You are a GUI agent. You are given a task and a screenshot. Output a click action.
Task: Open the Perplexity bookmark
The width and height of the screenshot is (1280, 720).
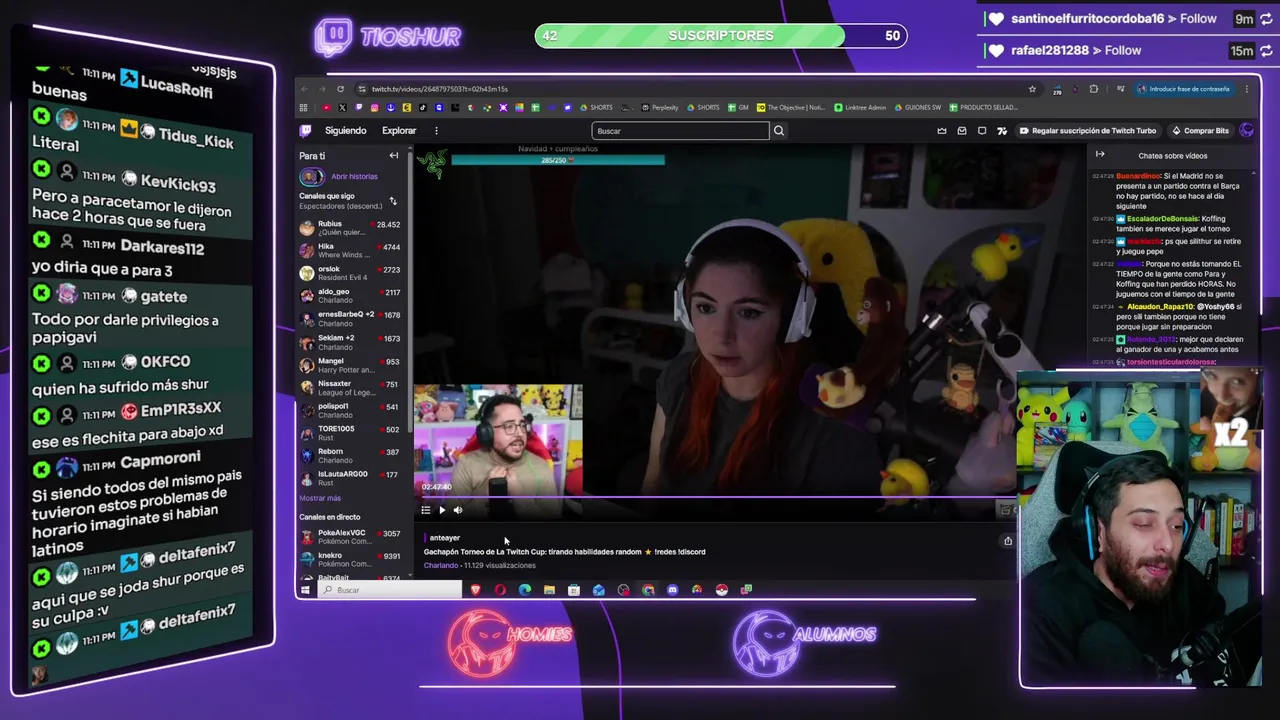point(660,108)
